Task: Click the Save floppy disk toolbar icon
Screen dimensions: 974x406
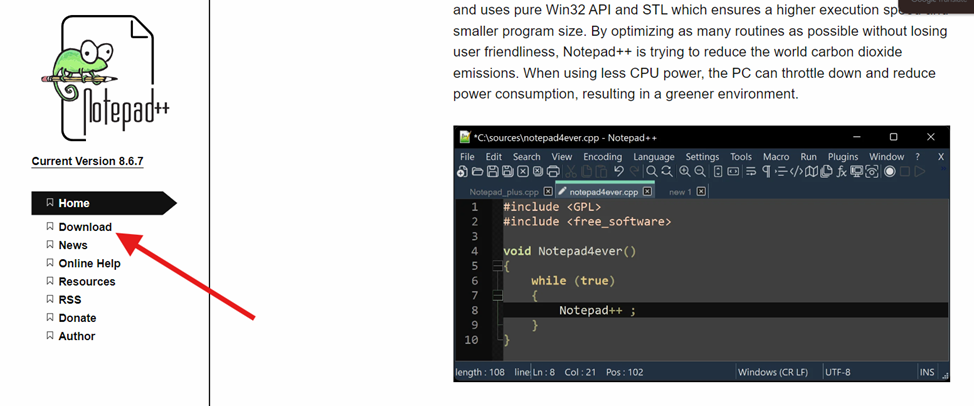Action: tap(493, 171)
